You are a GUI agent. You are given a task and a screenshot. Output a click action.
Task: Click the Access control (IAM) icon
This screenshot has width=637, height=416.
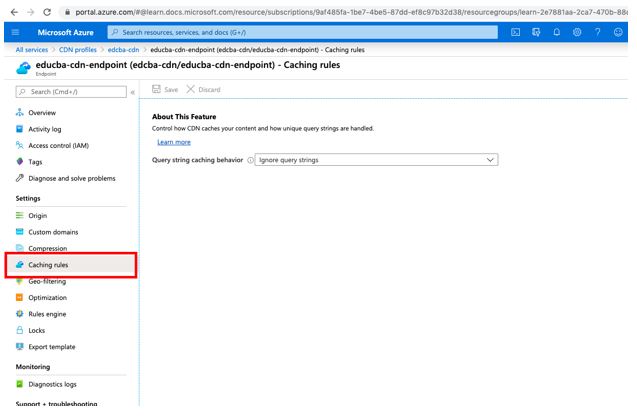20,145
